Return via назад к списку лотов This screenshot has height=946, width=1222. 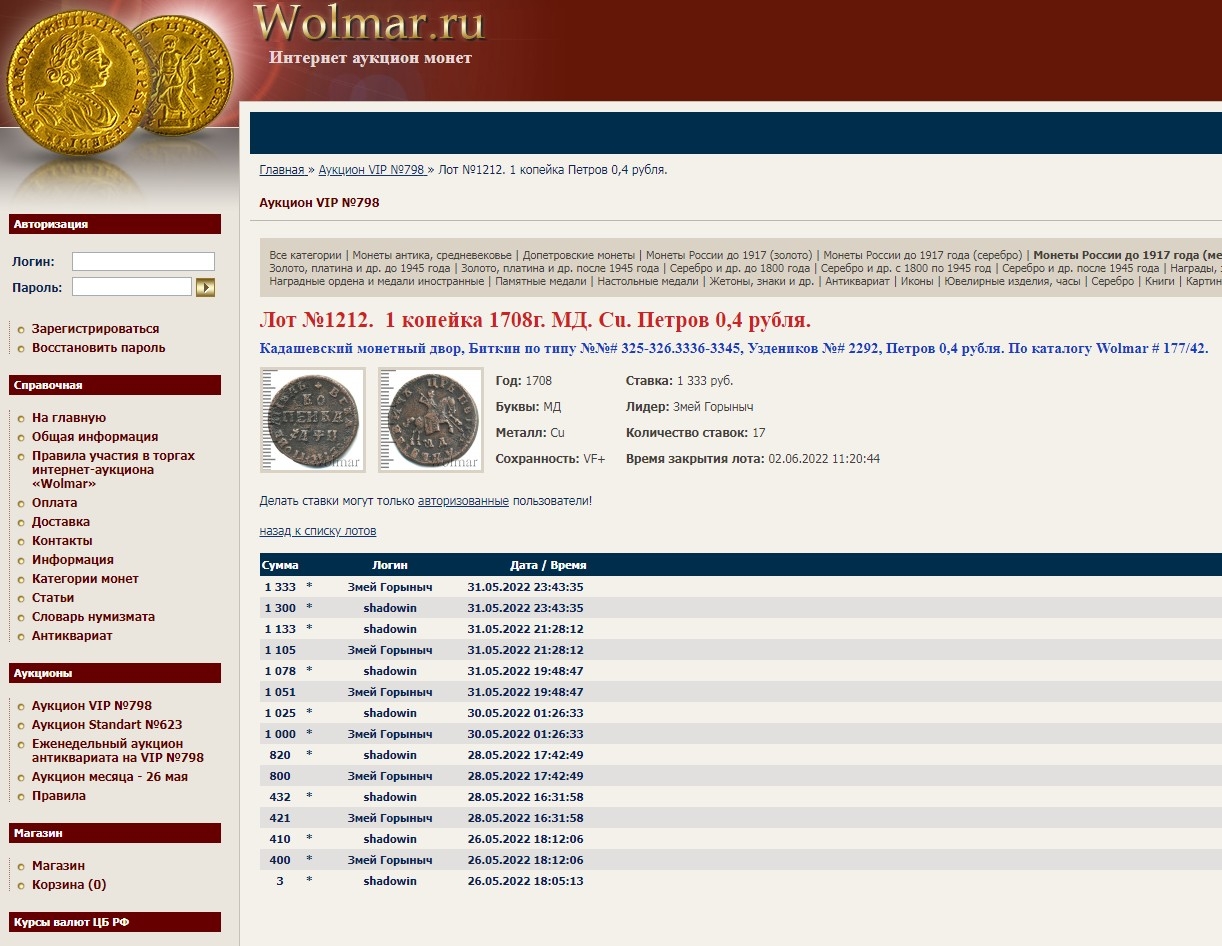point(318,531)
